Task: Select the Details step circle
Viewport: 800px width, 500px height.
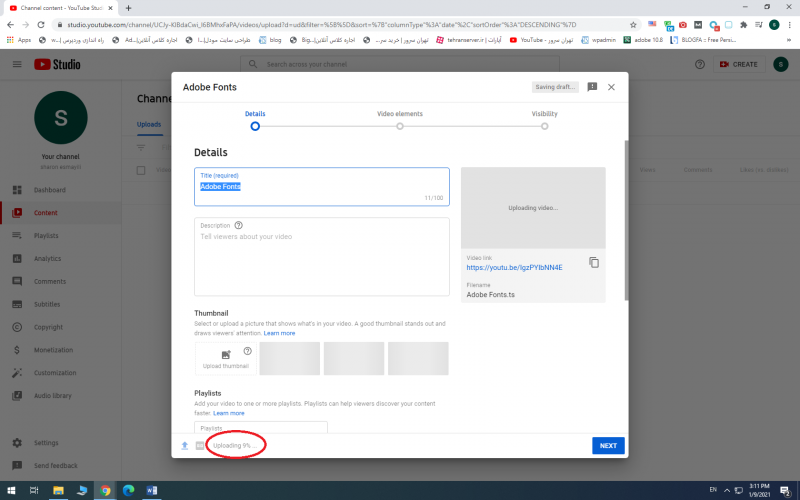Action: [x=255, y=126]
